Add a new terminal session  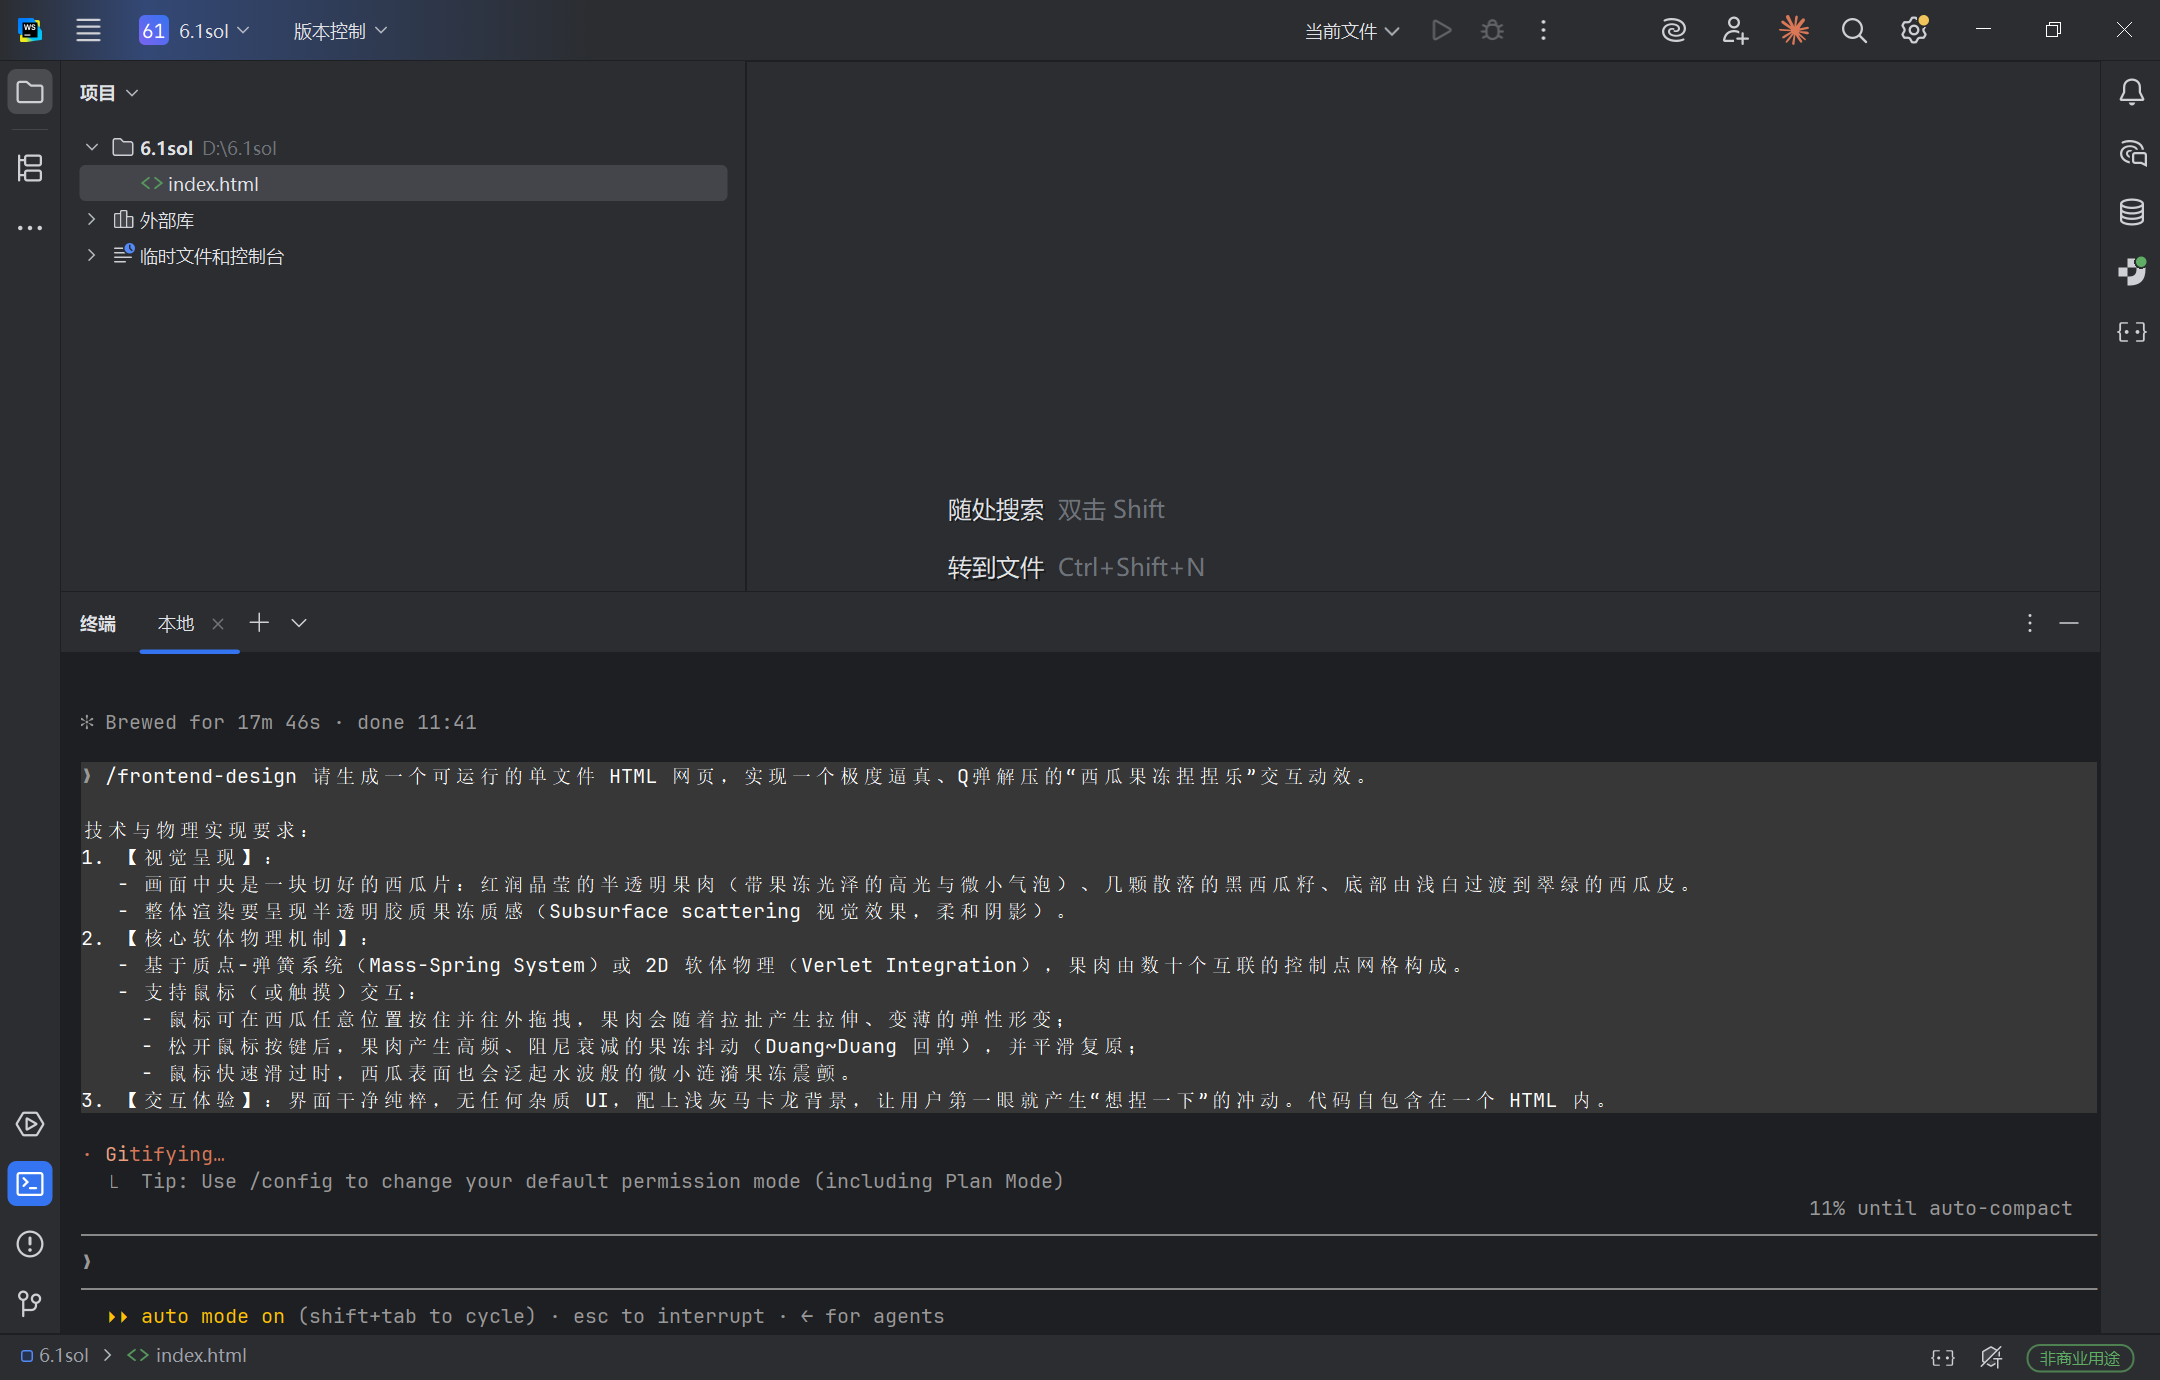click(259, 622)
